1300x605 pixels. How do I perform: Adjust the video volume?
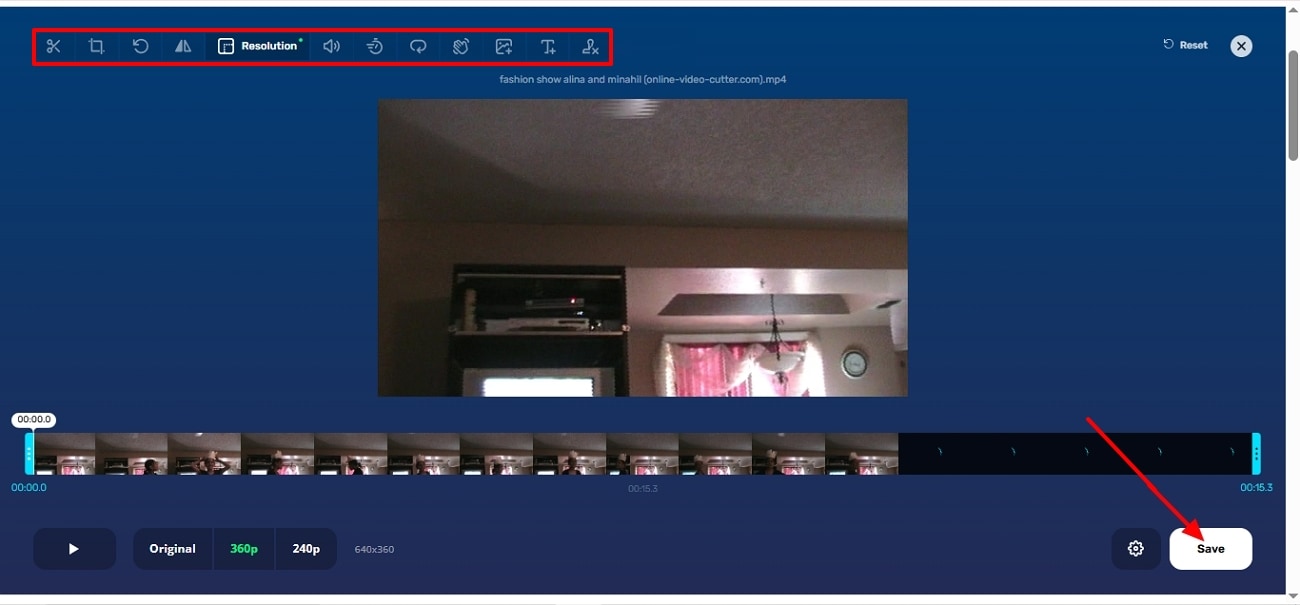(330, 45)
